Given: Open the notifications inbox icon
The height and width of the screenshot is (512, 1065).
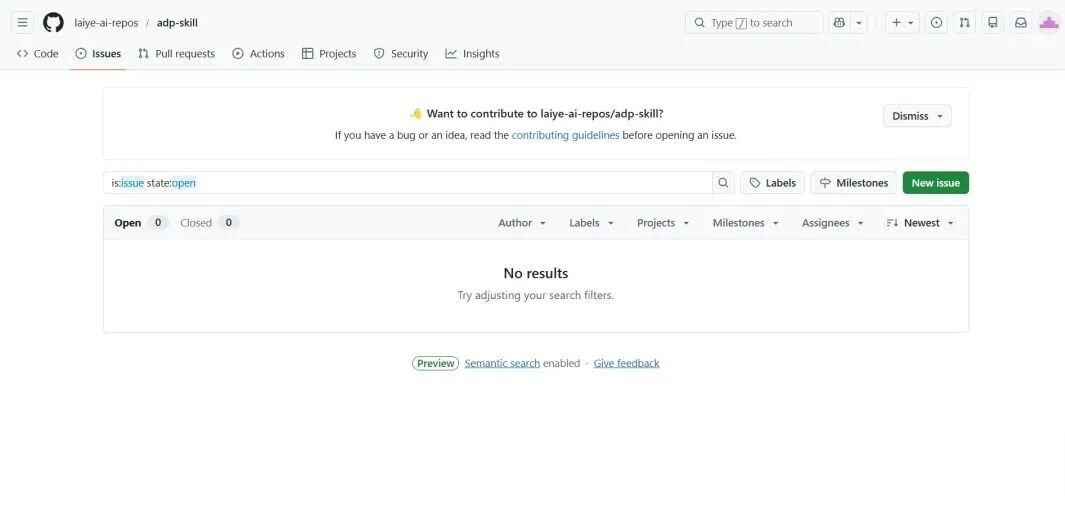Looking at the screenshot, I should point(1020,22).
